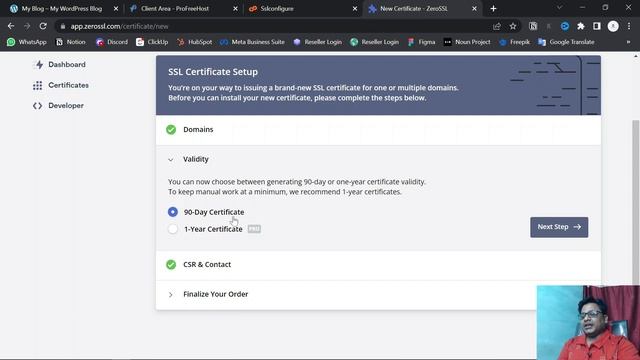Open the Meta Business Suite bookmark
This screenshot has width=640, height=360.
252,42
